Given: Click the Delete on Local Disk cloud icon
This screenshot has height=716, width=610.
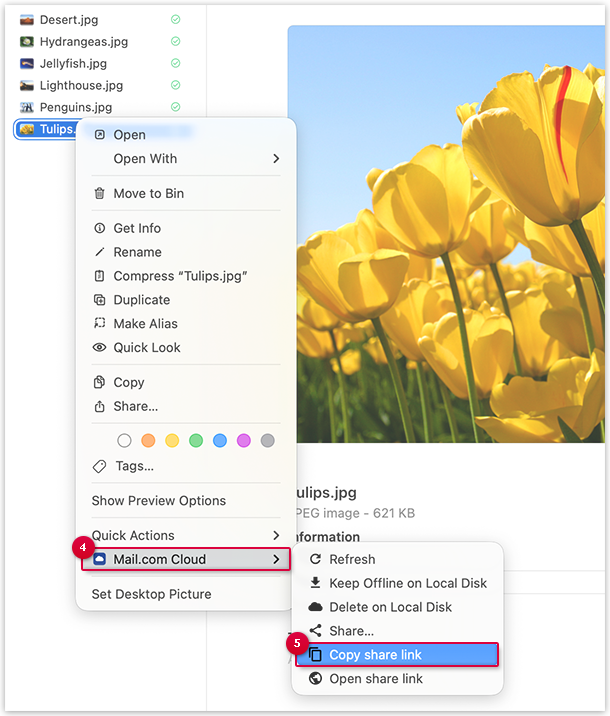Looking at the screenshot, I should [x=316, y=607].
